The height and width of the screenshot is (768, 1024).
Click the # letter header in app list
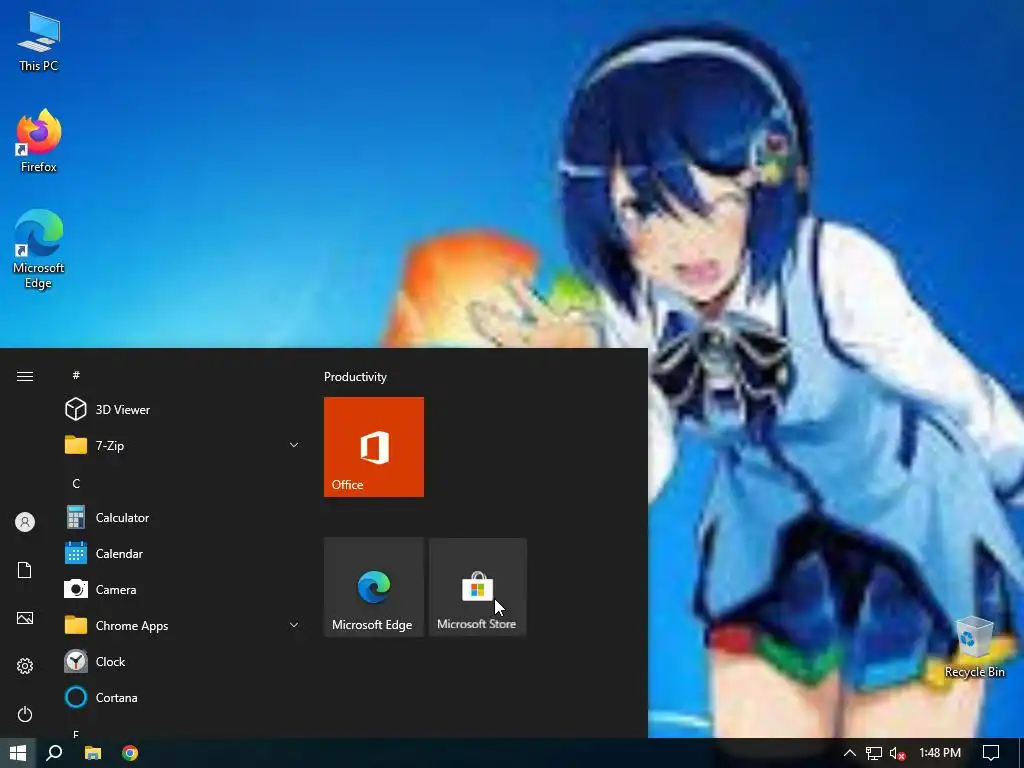pos(76,375)
